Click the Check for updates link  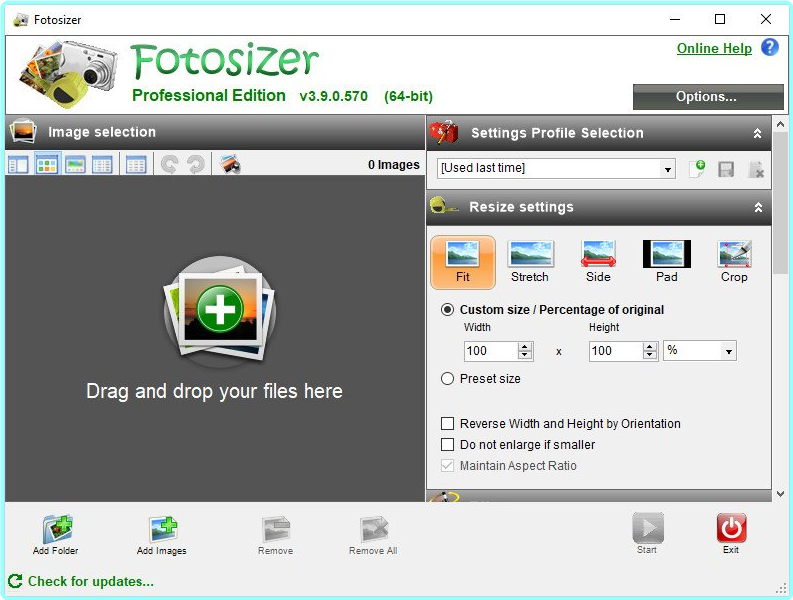coord(90,581)
